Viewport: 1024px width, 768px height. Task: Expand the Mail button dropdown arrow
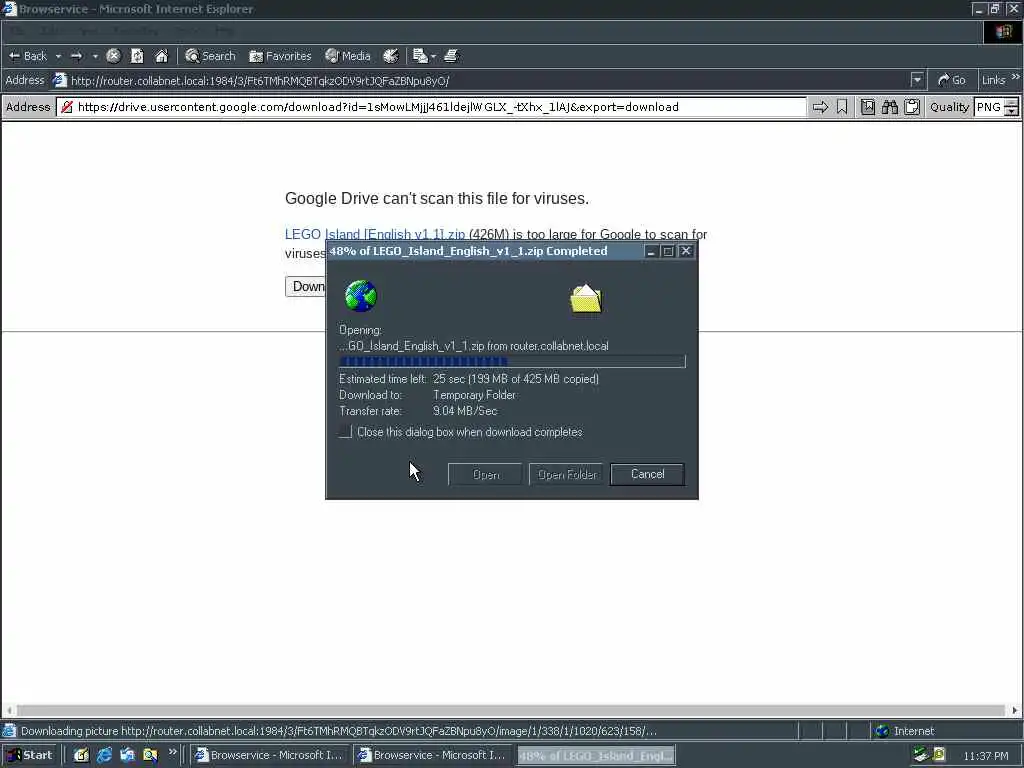tap(433, 56)
